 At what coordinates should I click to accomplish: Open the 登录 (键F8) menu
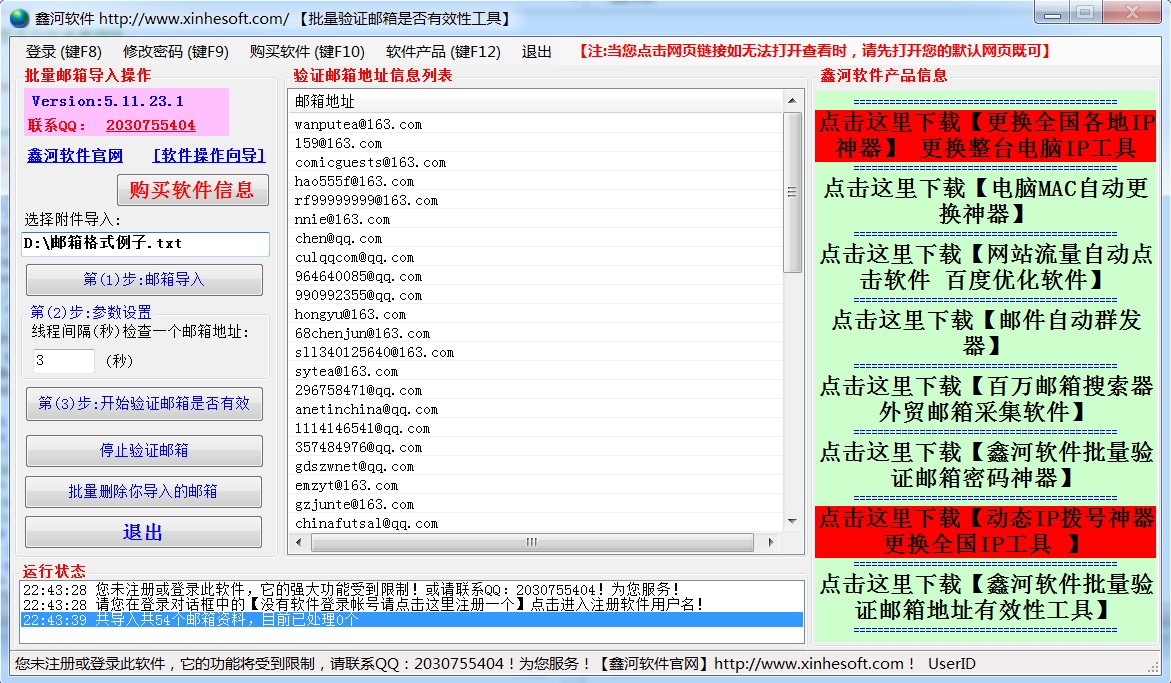(64, 52)
